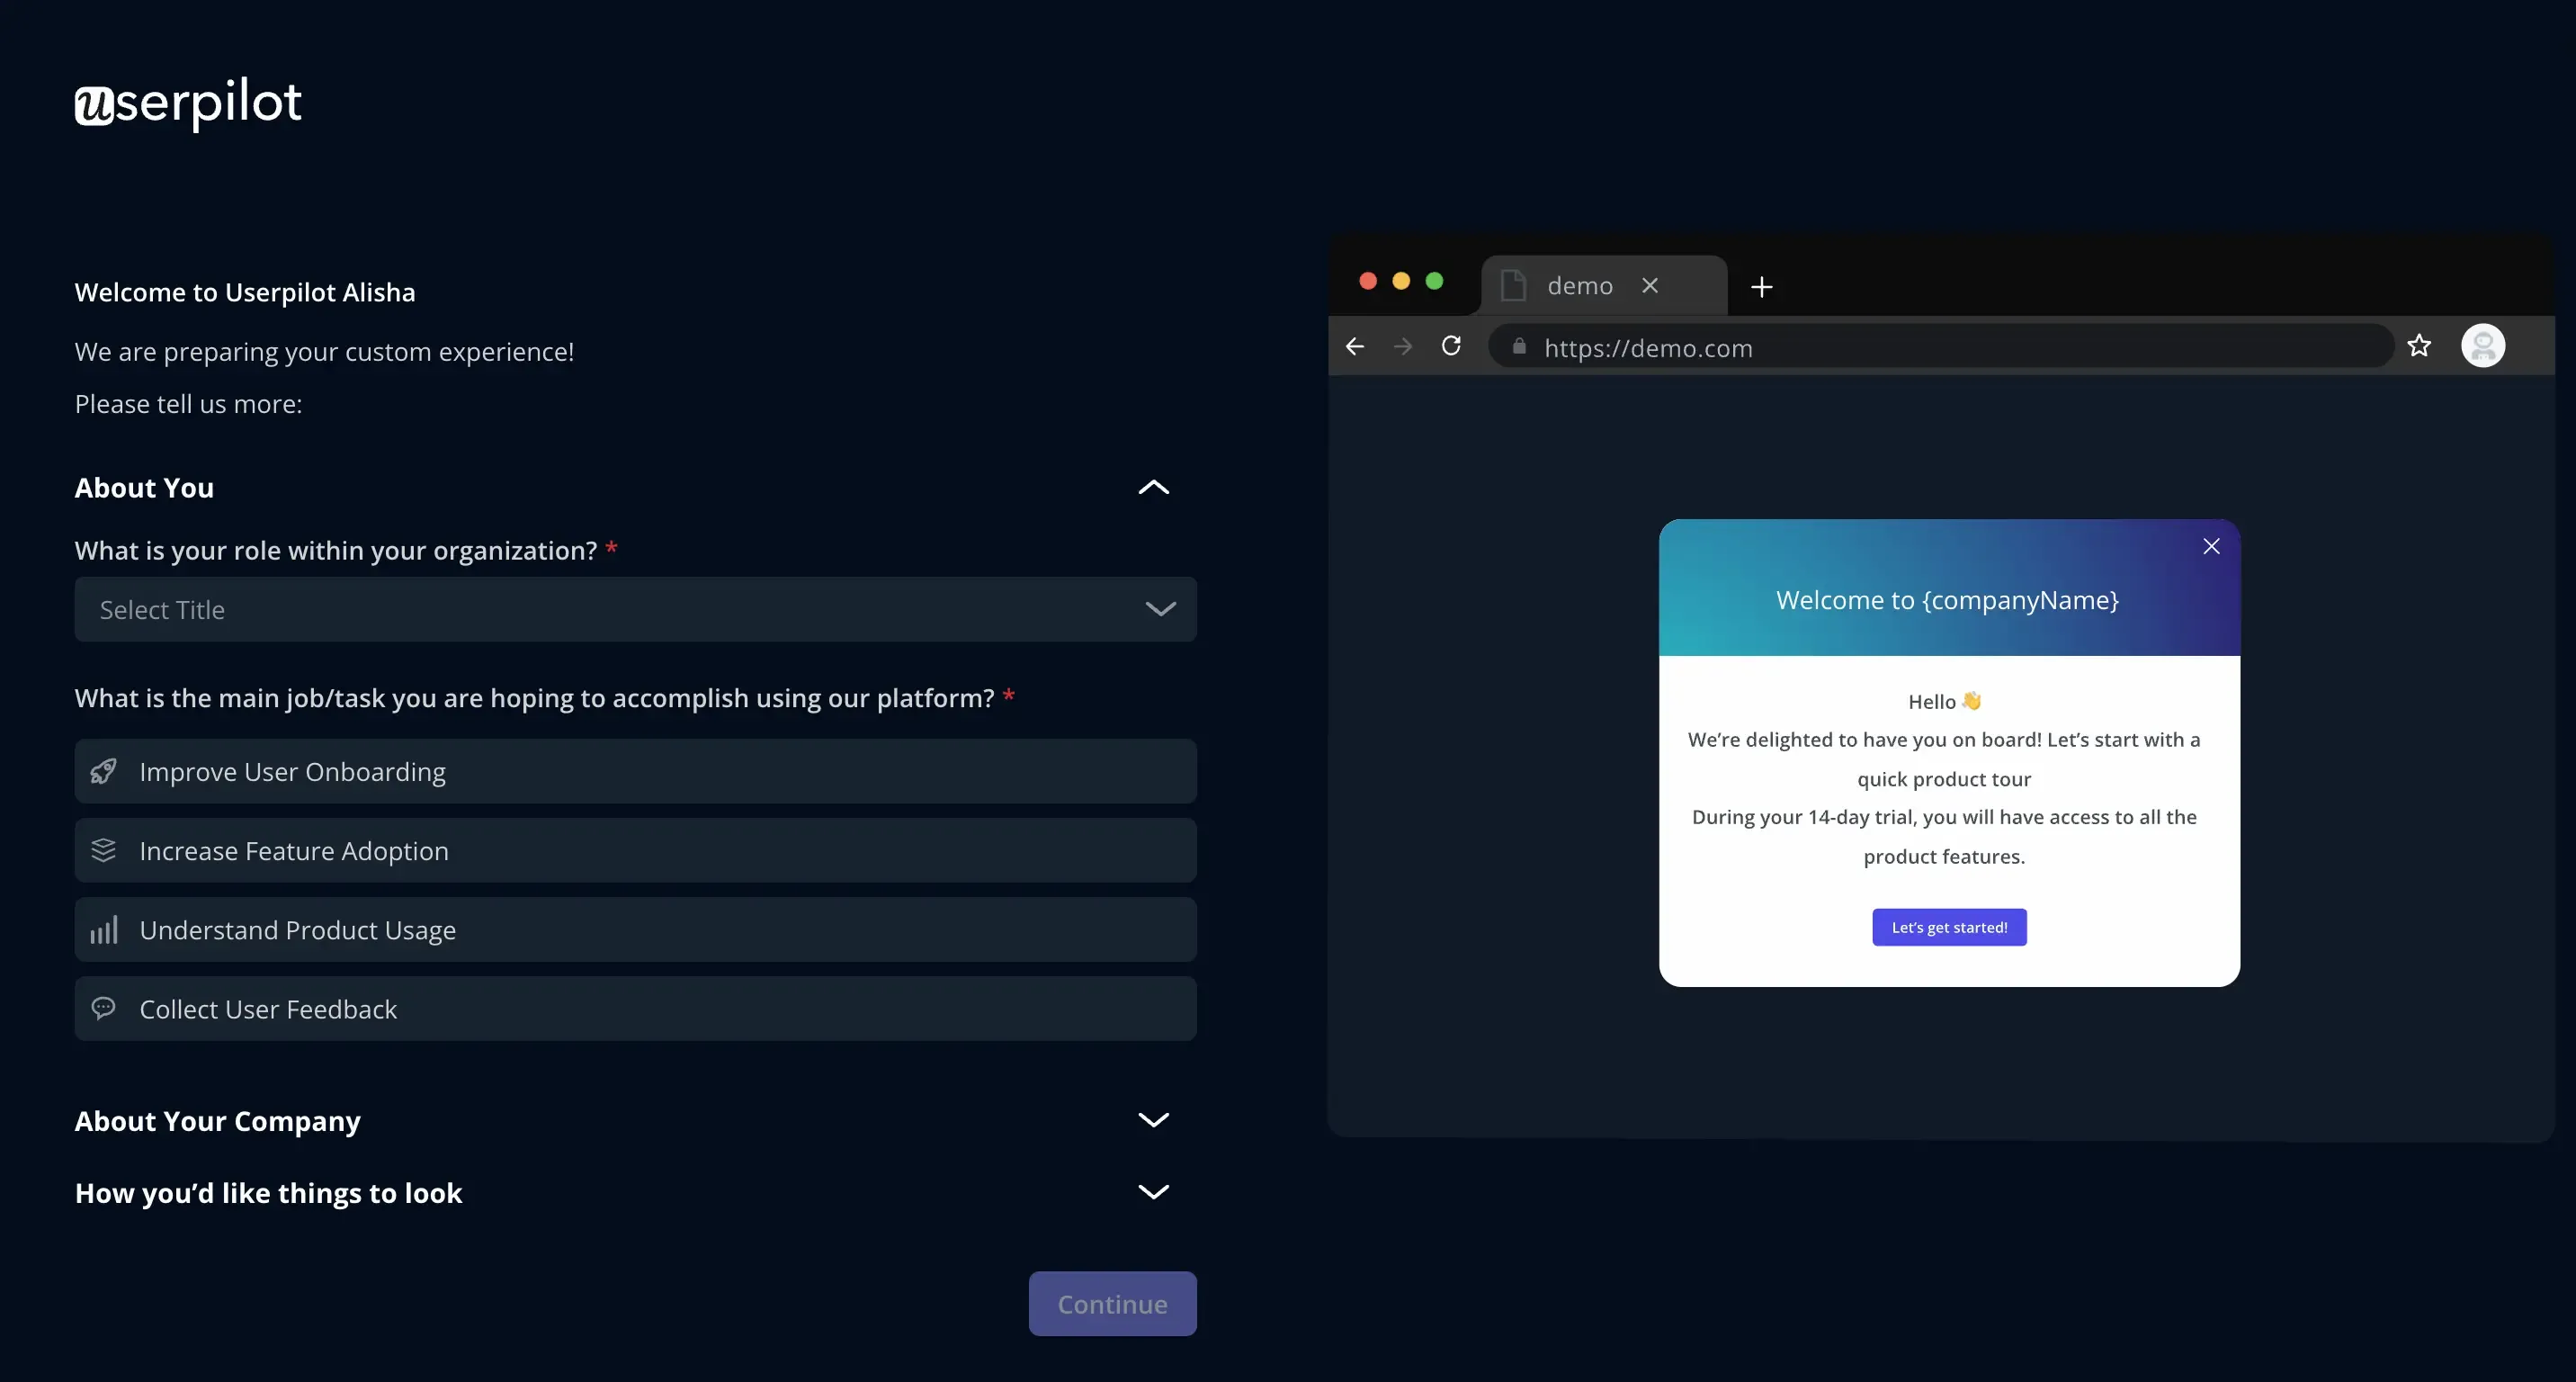Click the rocket icon beside Improve User Onboarding

click(104, 771)
